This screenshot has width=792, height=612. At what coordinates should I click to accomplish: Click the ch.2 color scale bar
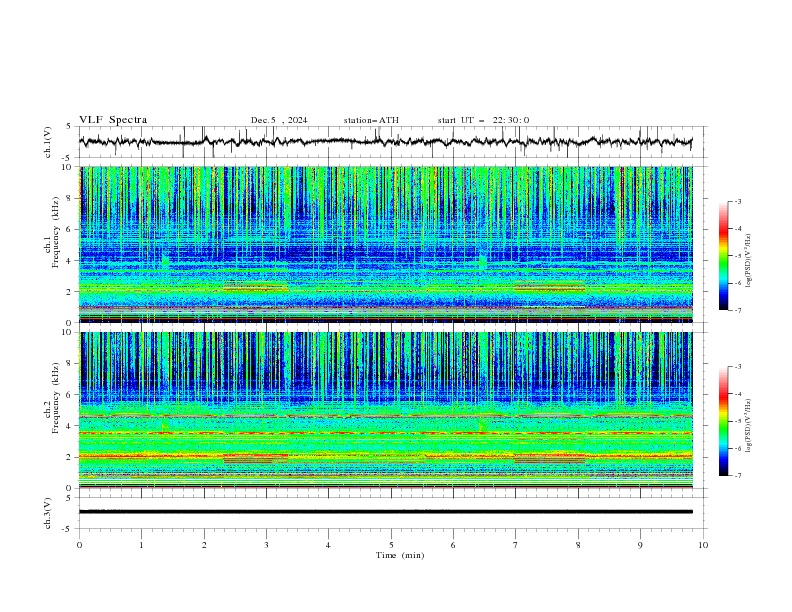[x=723, y=421]
